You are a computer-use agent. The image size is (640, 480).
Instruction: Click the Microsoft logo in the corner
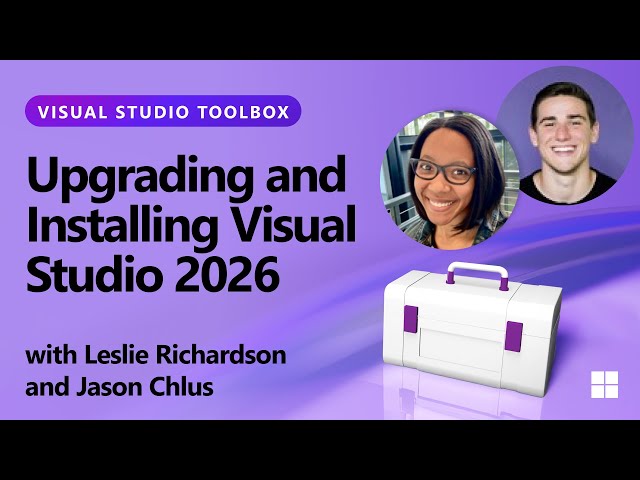[x=604, y=384]
